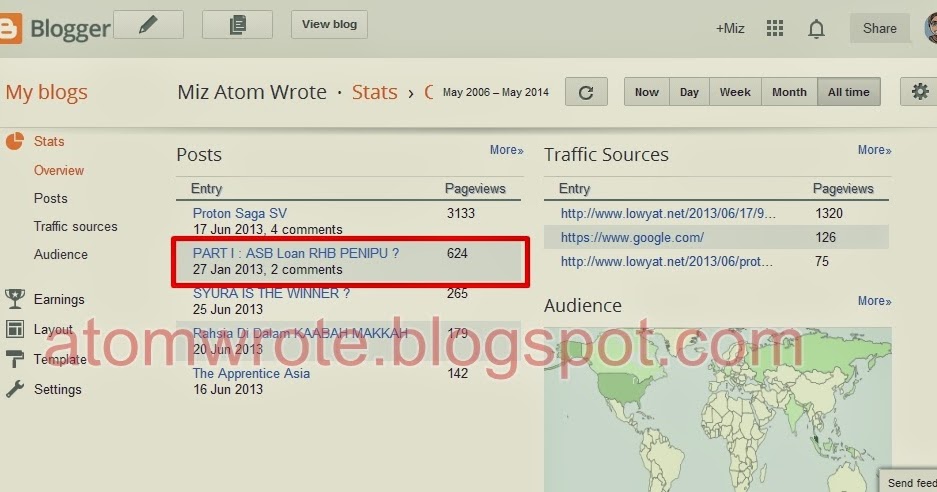Click the Layout grid icon
937x492 pixels.
point(15,329)
